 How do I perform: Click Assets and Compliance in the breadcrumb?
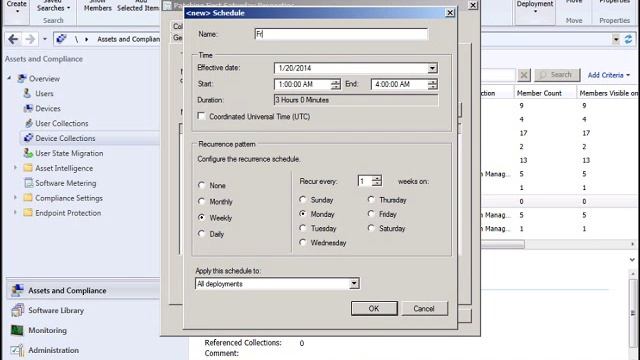pyautogui.click(x=128, y=39)
